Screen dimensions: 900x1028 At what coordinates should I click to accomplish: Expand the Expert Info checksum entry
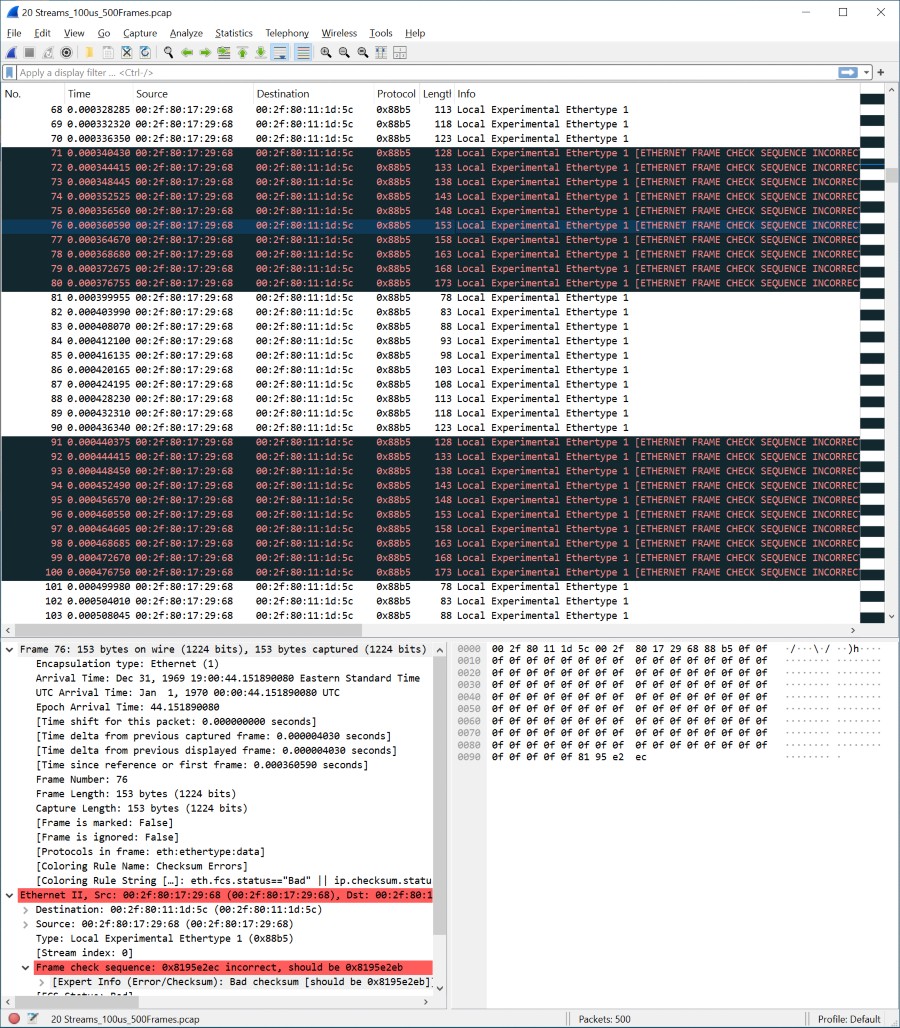42,982
